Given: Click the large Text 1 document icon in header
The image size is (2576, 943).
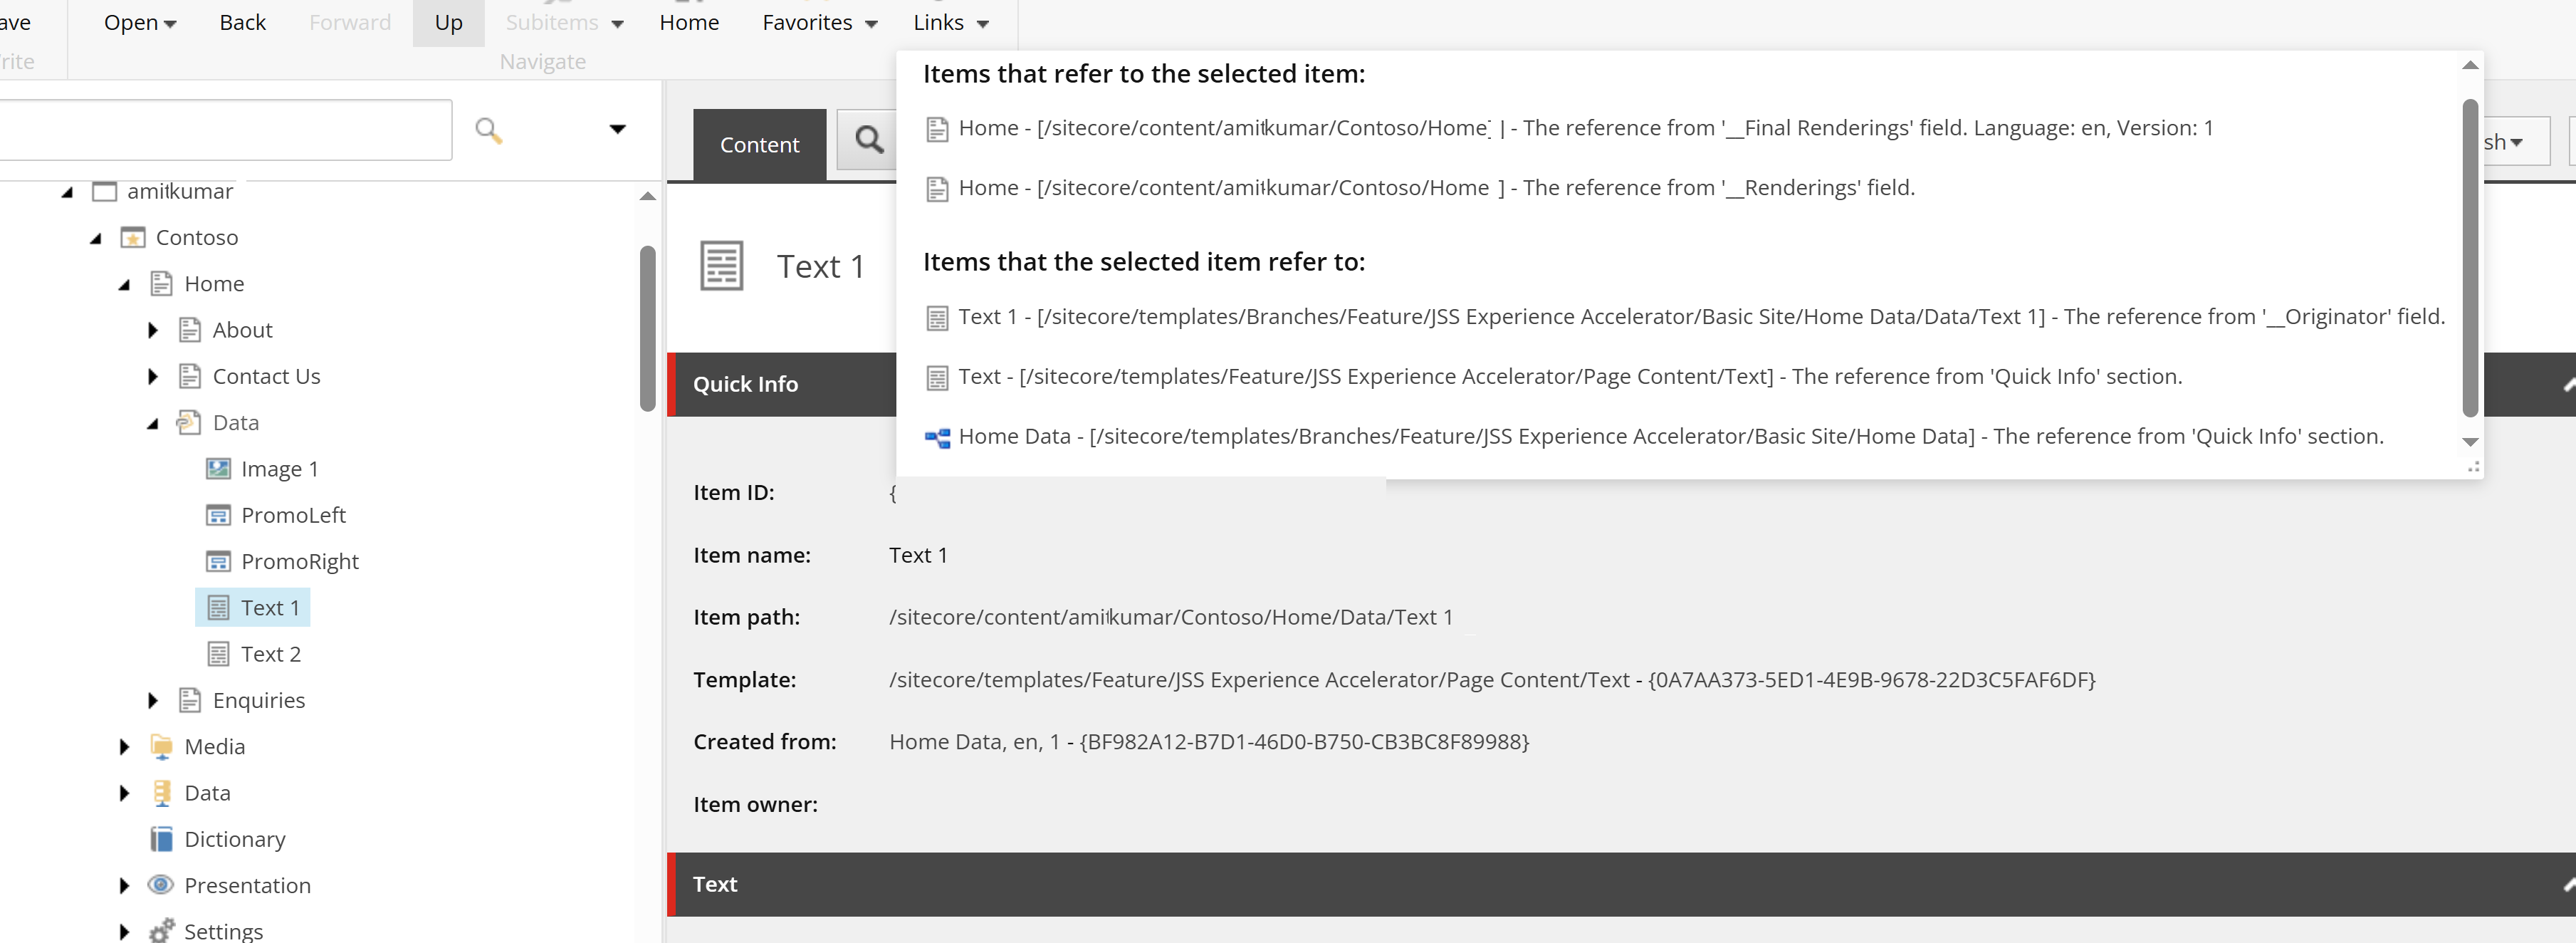Looking at the screenshot, I should pyautogui.click(x=722, y=266).
